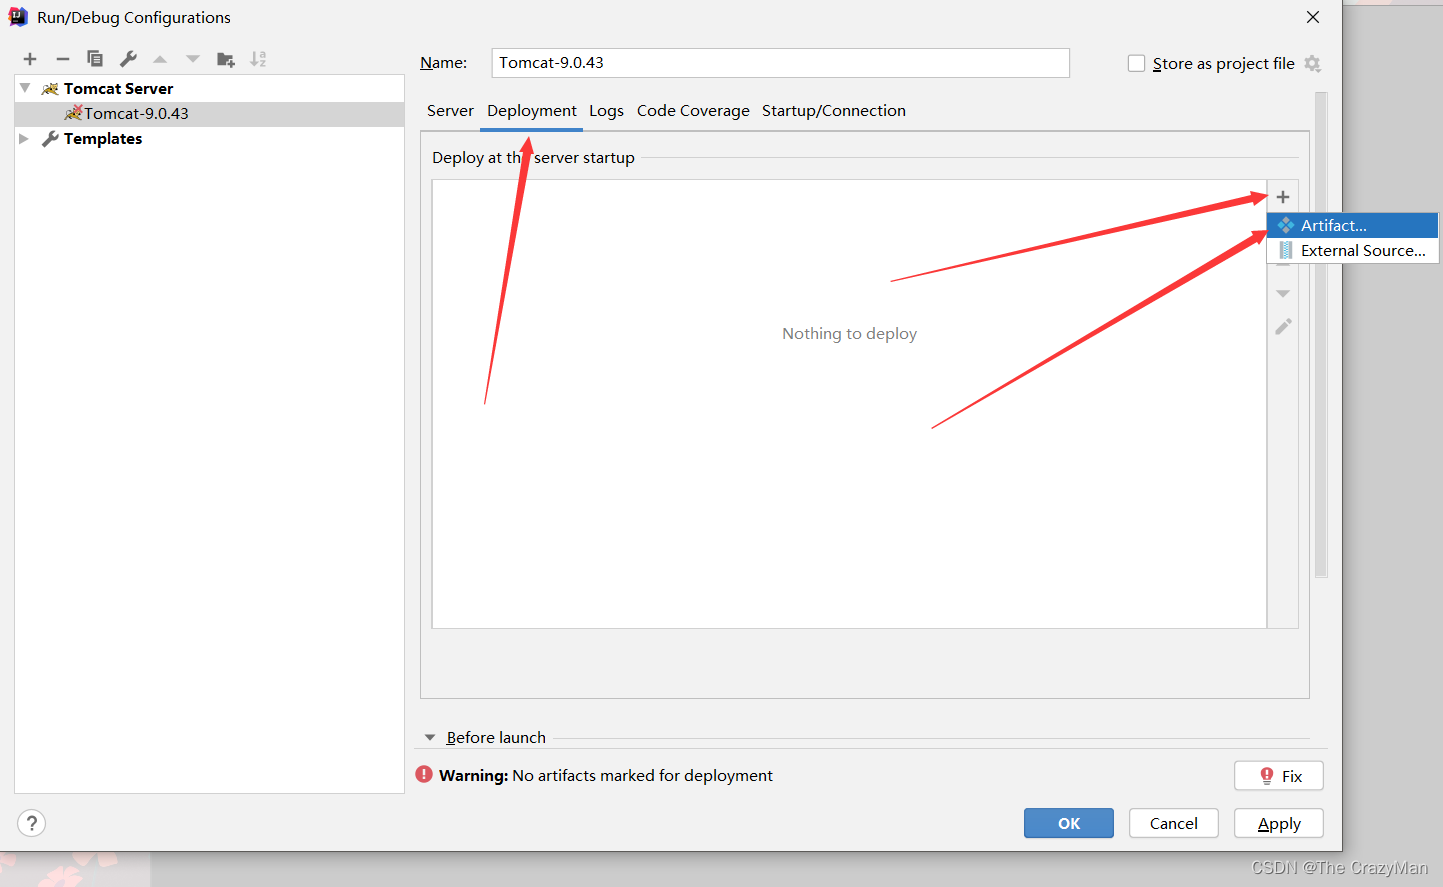Collapse the Tomcat Server tree node

pyautogui.click(x=25, y=88)
